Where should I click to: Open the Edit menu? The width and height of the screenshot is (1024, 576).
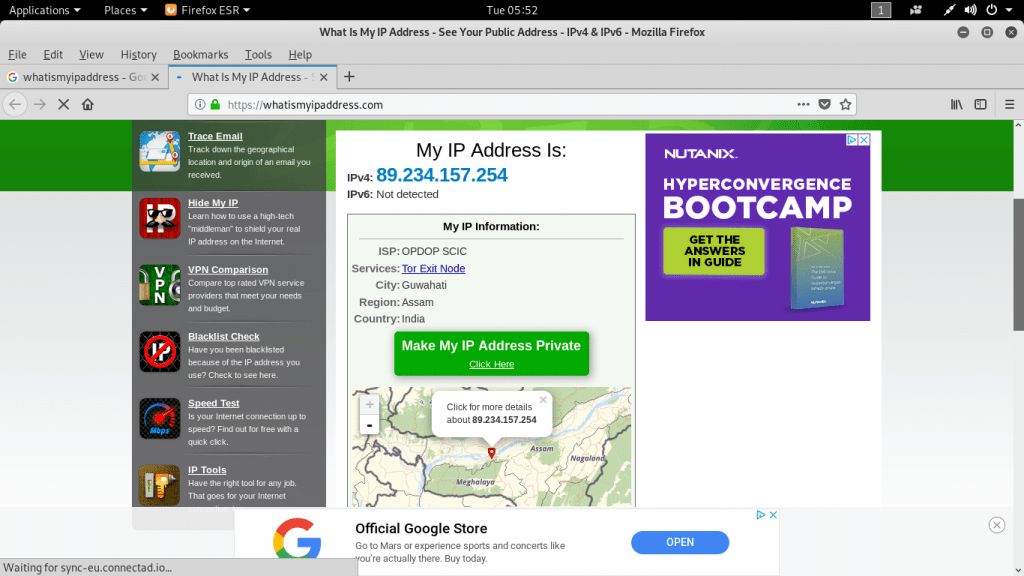(x=53, y=55)
